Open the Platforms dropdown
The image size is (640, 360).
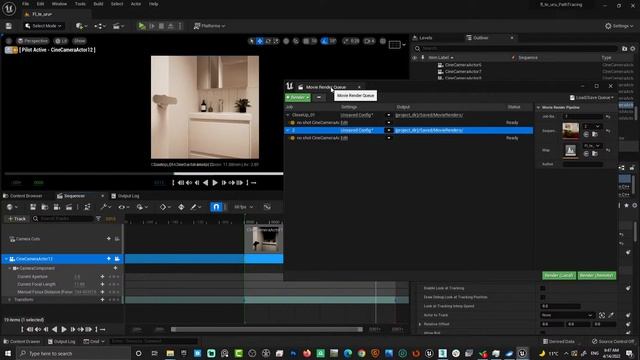[209, 26]
